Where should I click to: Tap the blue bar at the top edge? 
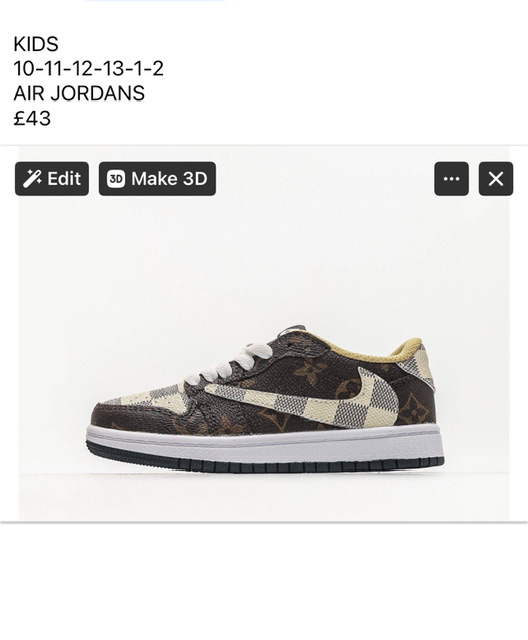click(155, 1)
